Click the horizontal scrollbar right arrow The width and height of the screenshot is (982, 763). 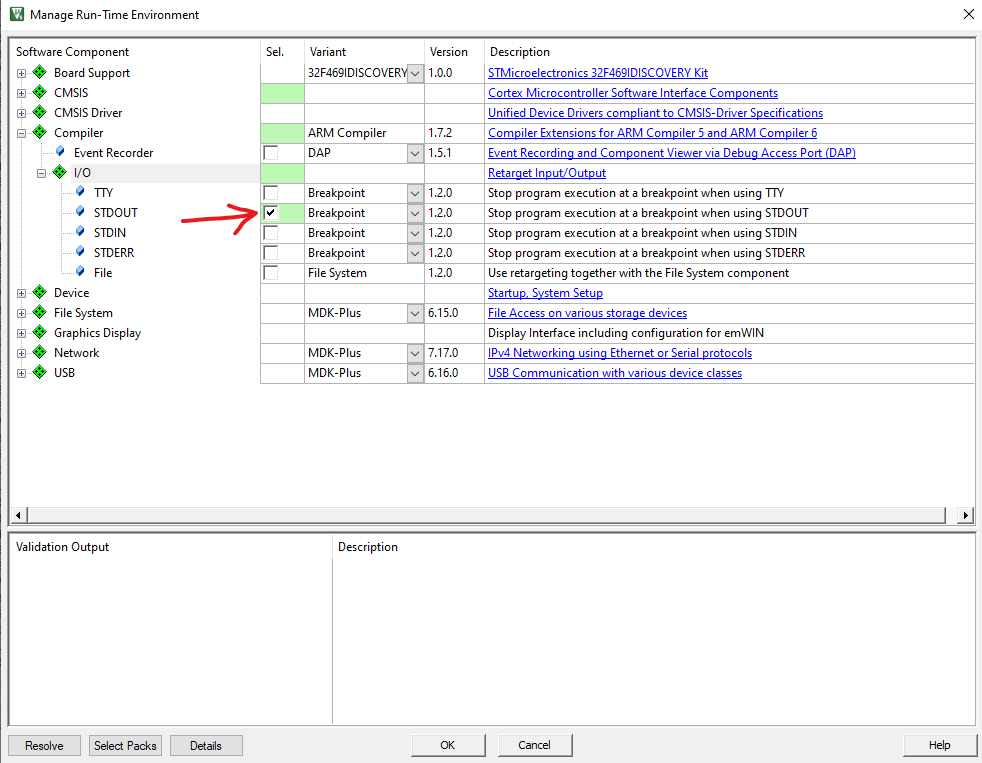click(966, 515)
